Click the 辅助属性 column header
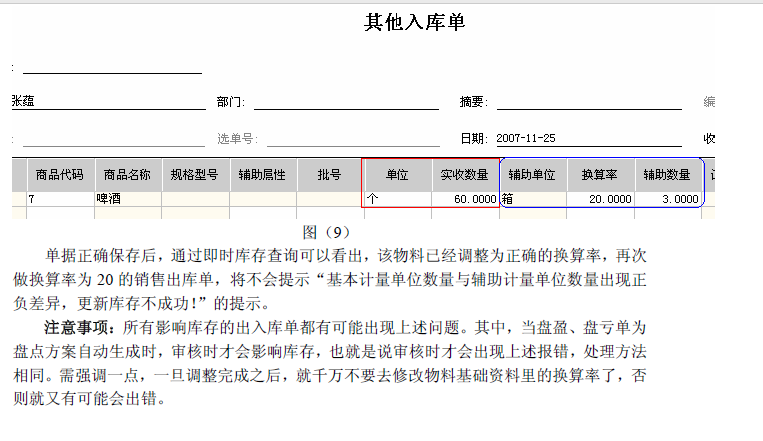The height and width of the screenshot is (441, 763). (262, 175)
